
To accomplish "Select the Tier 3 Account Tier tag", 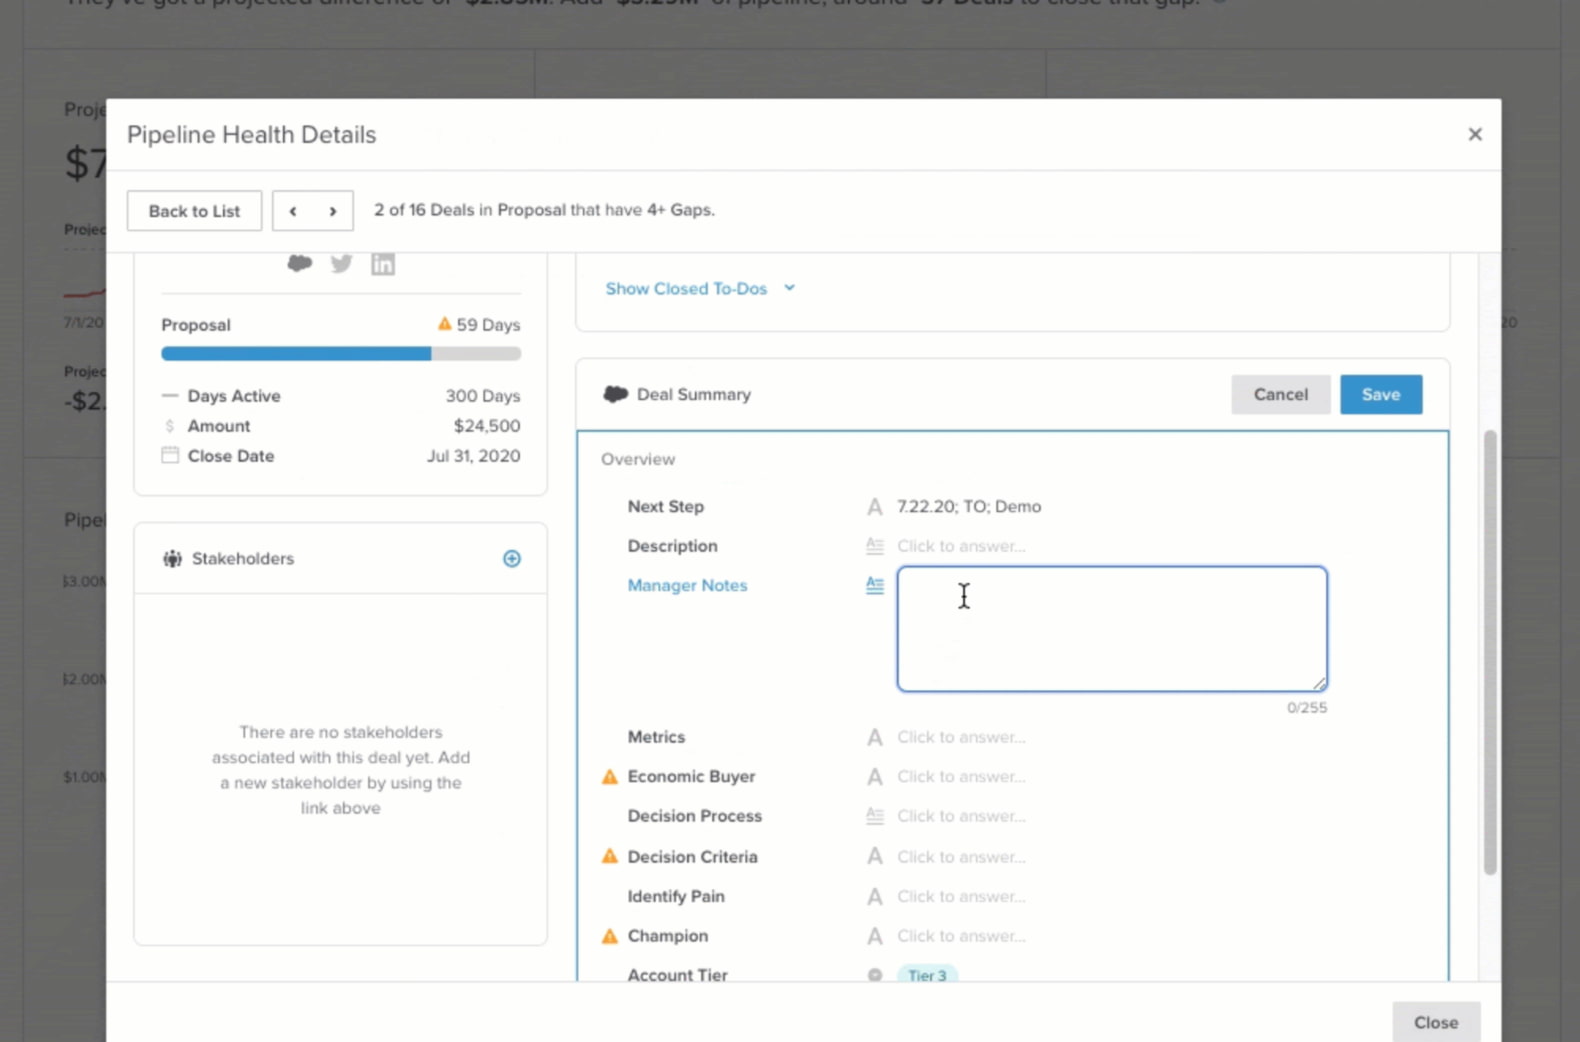I will point(927,975).
